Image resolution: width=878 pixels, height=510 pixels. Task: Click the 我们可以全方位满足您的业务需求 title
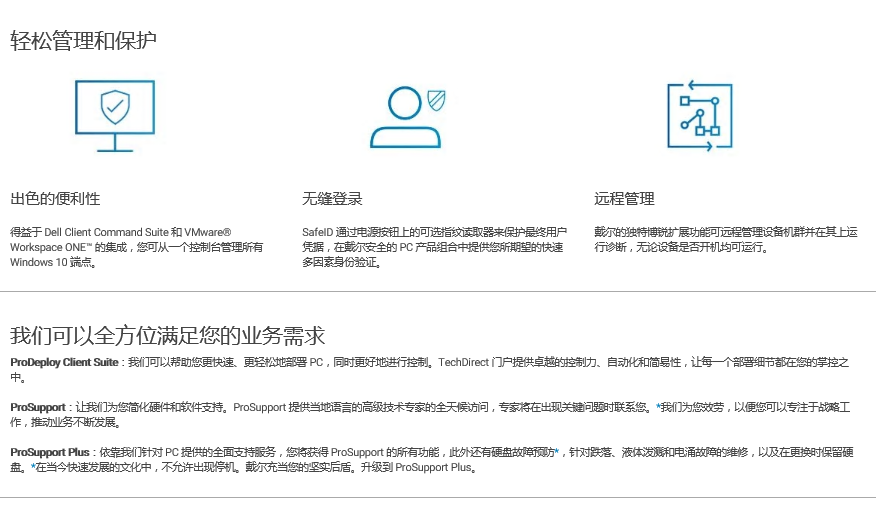167,334
